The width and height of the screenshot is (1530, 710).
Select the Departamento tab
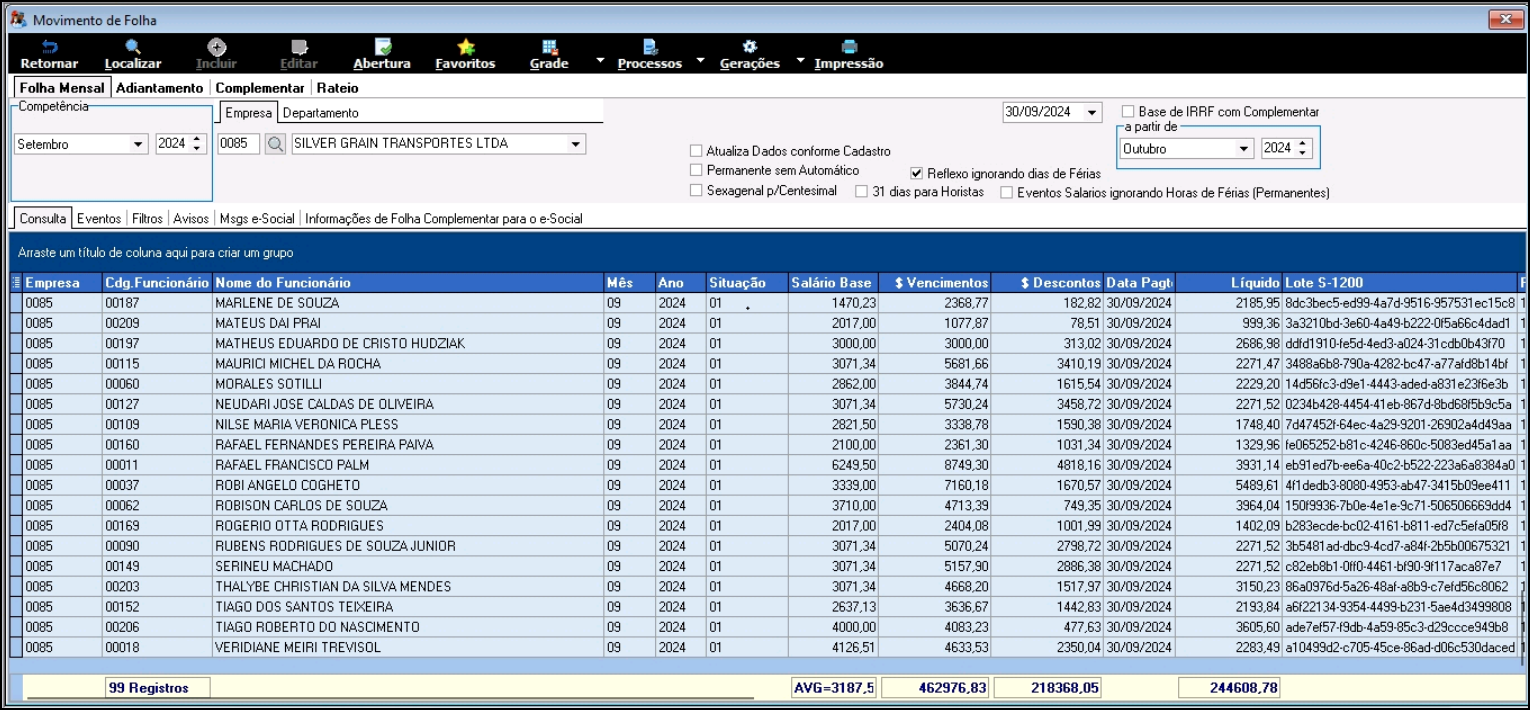(320, 113)
